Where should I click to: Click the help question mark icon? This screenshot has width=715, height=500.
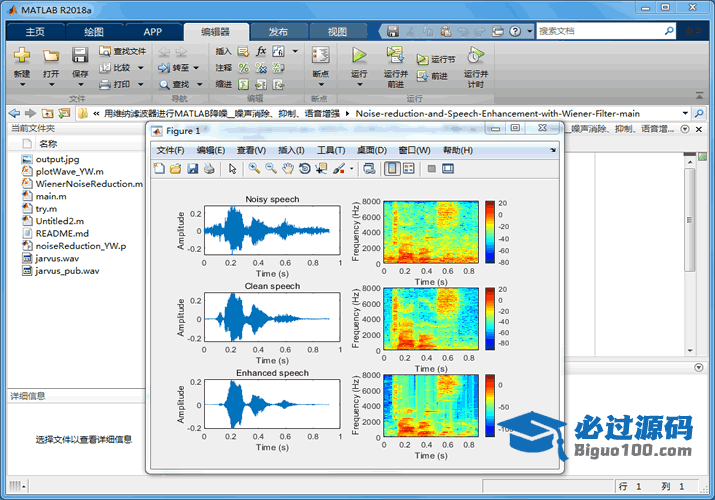click(x=515, y=31)
